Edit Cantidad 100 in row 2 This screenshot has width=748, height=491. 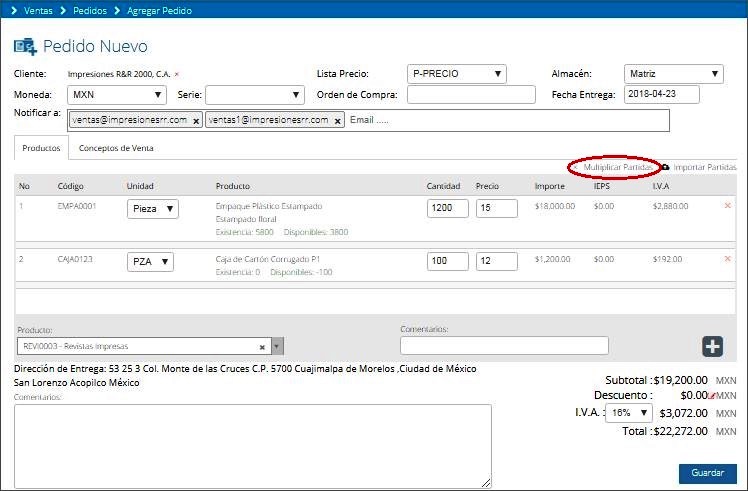point(447,261)
